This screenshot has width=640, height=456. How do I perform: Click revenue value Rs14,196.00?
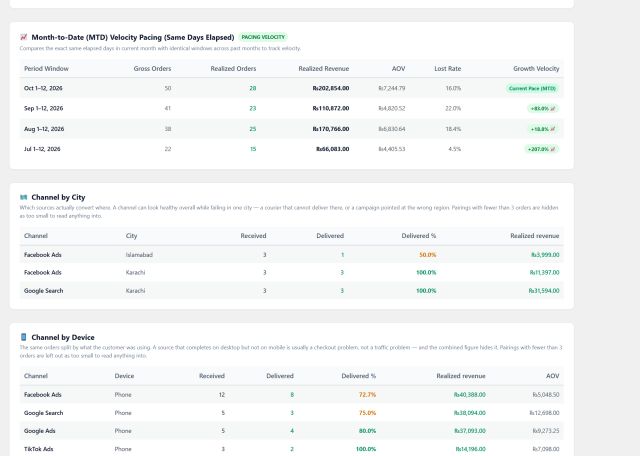pyautogui.click(x=471, y=449)
